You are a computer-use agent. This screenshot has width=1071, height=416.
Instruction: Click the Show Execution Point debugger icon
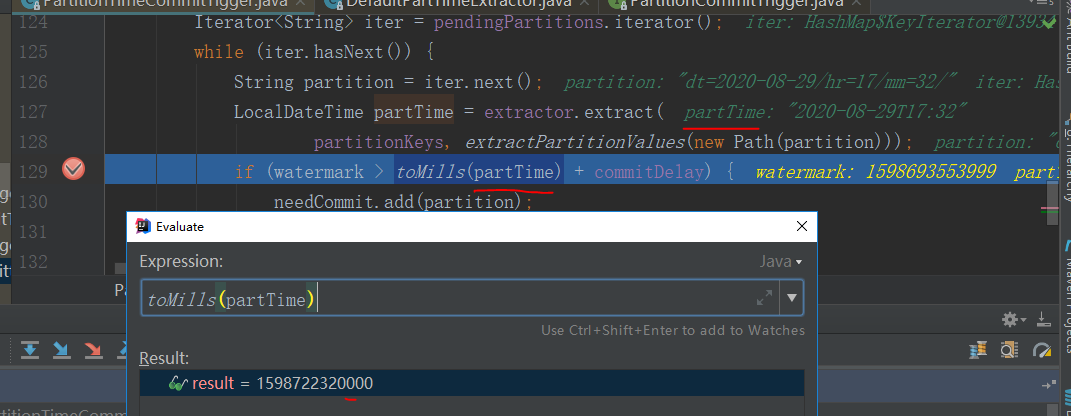29,350
